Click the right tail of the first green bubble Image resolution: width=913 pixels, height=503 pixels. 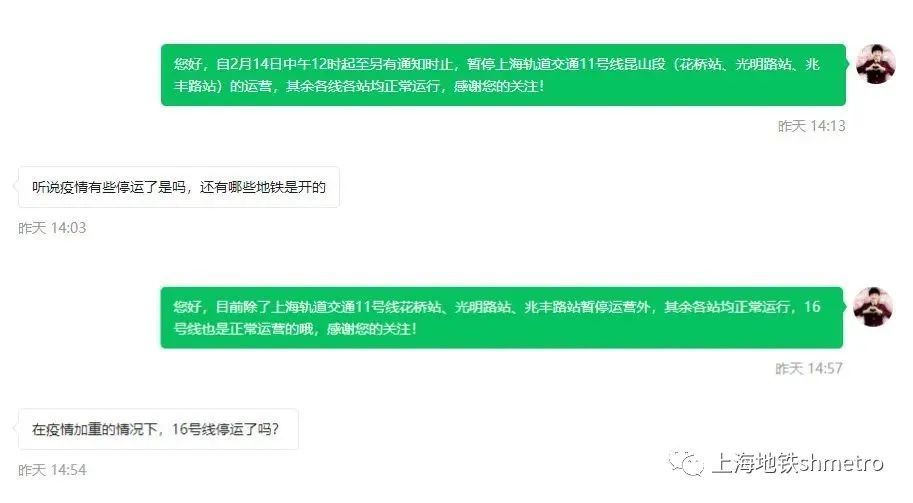848,64
